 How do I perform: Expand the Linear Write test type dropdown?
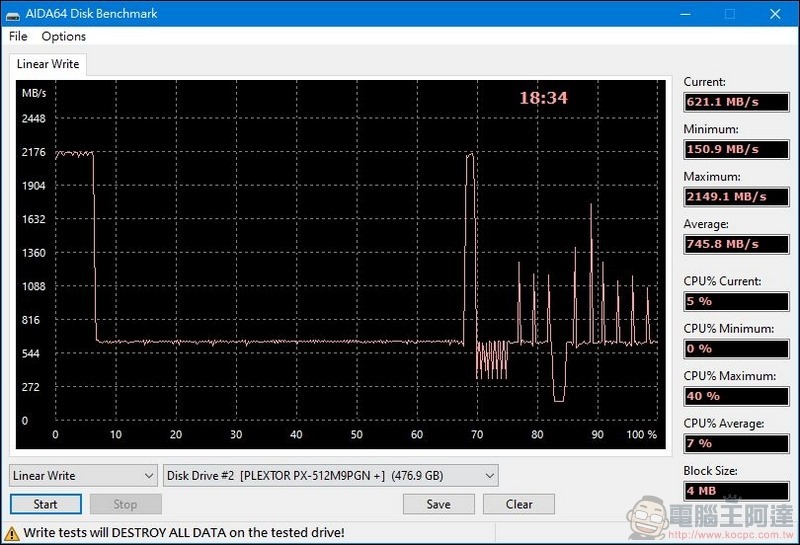[83, 476]
